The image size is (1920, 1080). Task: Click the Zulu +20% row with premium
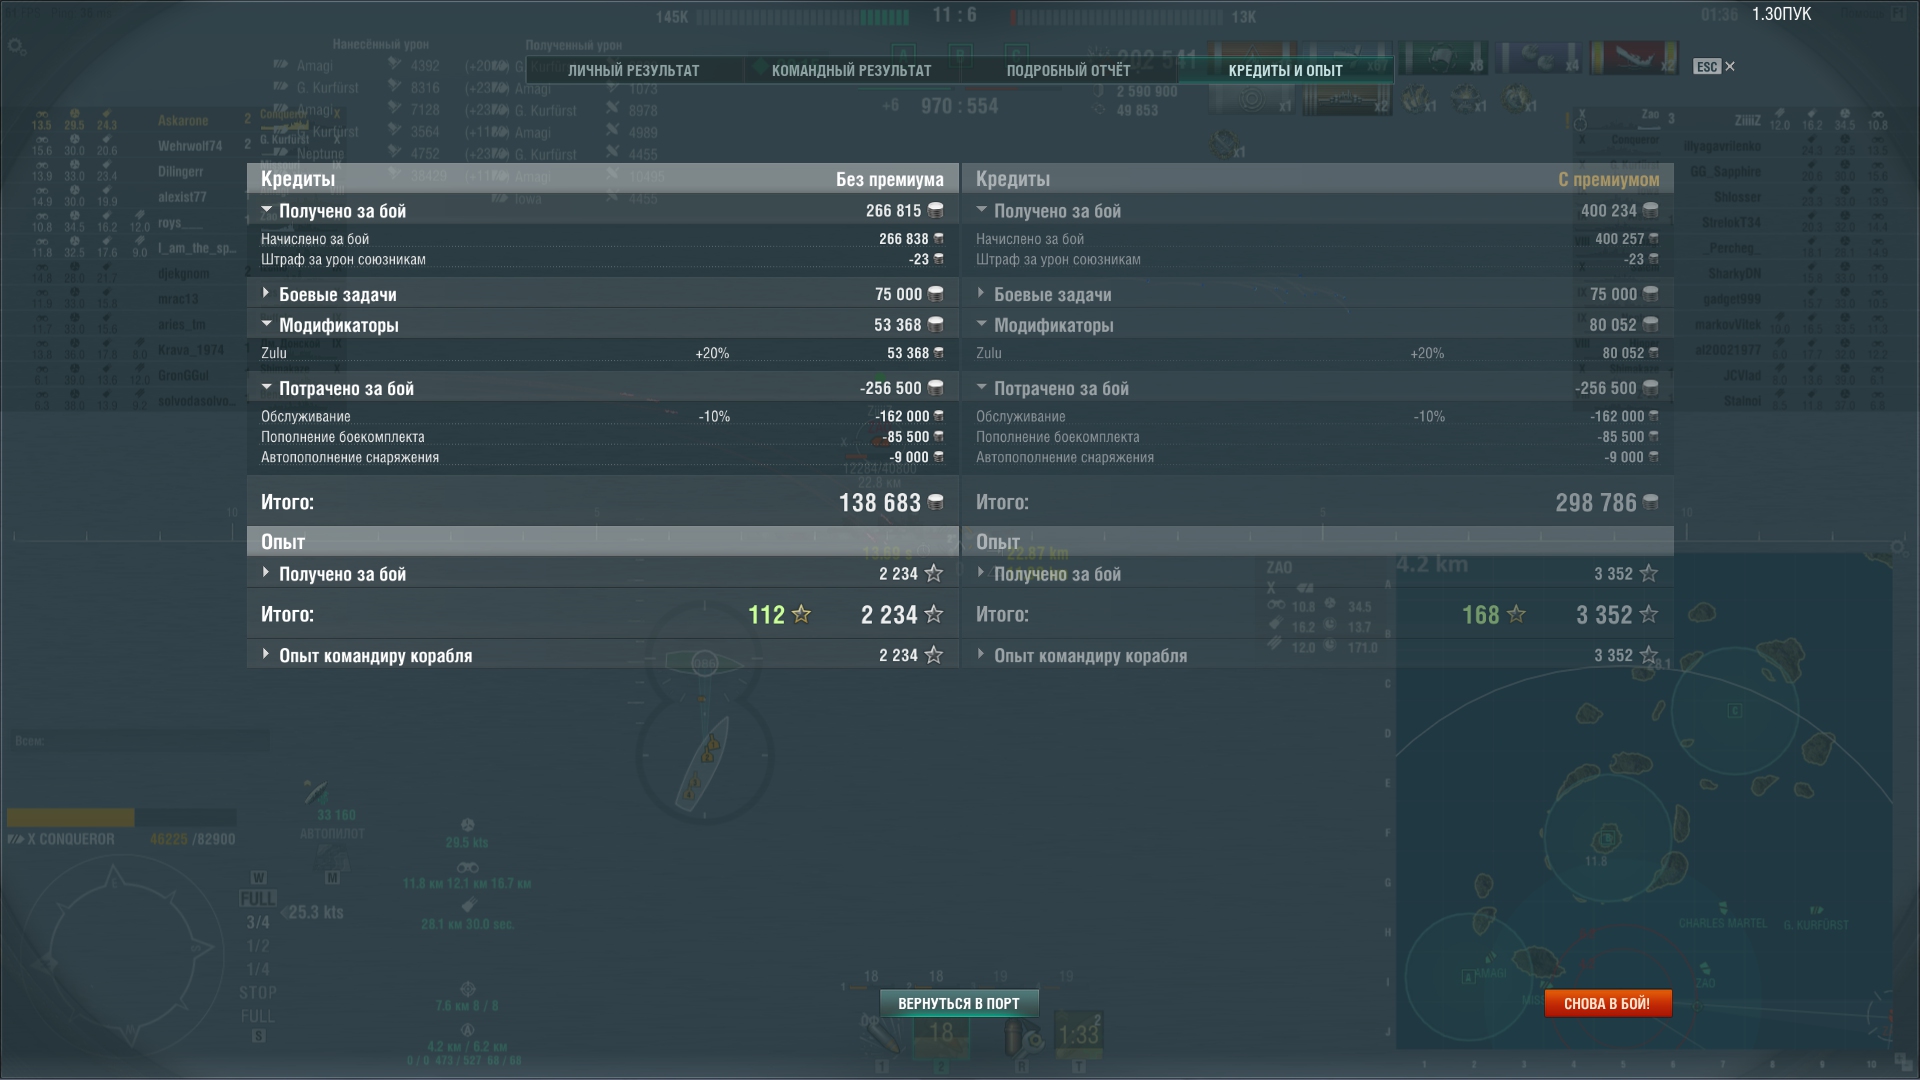[1317, 353]
